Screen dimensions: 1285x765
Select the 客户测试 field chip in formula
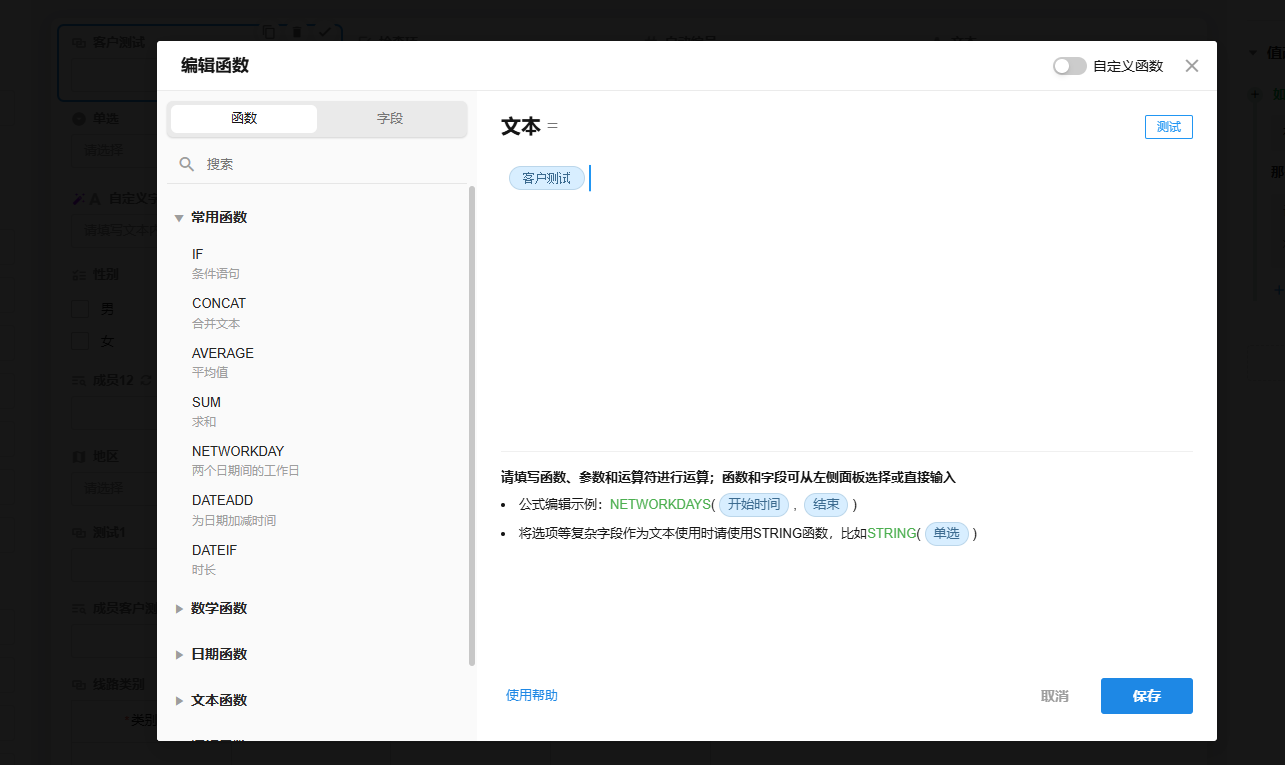(x=546, y=178)
